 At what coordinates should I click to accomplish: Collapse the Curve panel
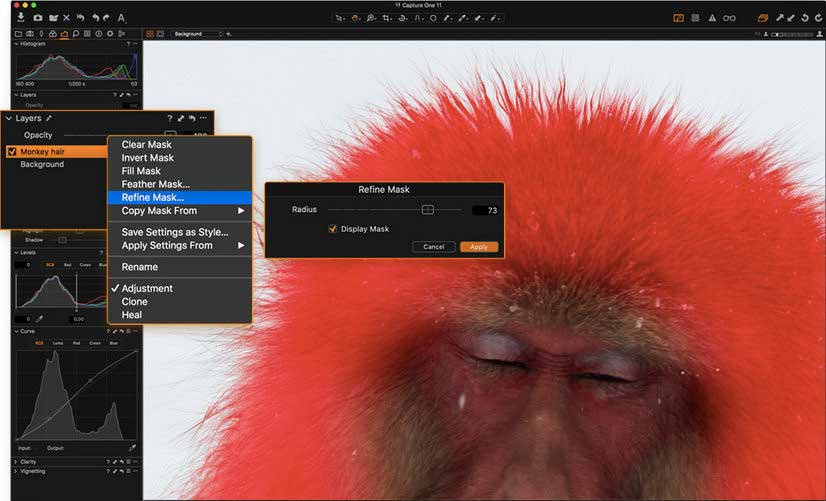[x=16, y=331]
